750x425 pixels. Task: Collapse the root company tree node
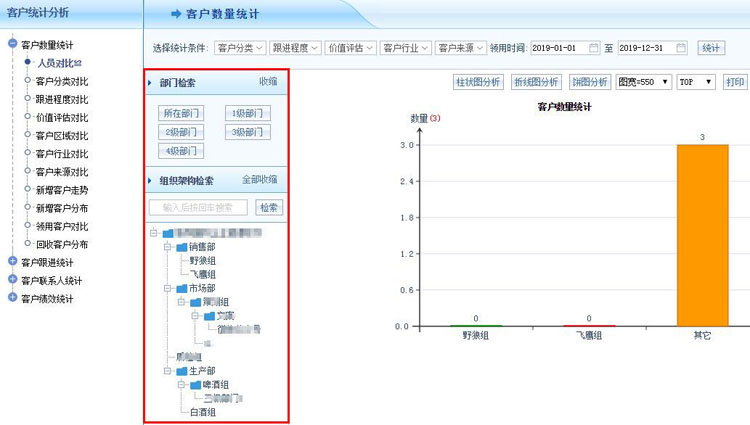pyautogui.click(x=154, y=233)
